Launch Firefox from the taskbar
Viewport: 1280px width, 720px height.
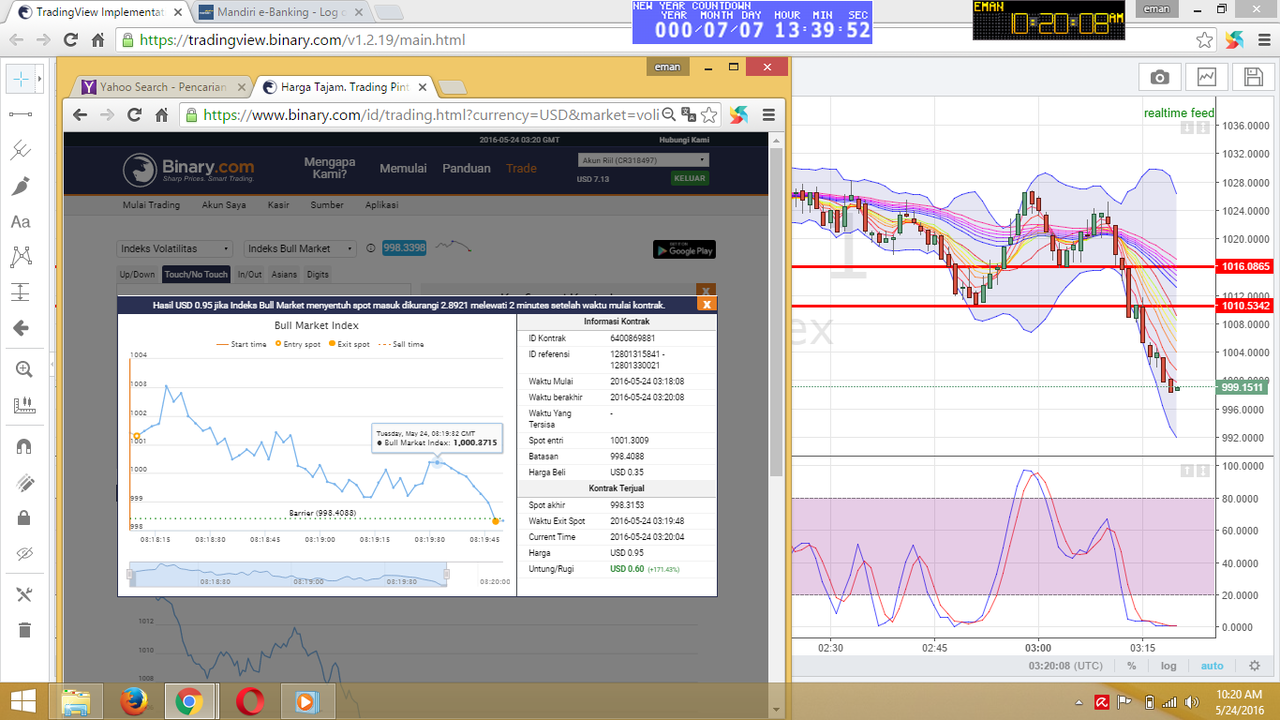133,702
